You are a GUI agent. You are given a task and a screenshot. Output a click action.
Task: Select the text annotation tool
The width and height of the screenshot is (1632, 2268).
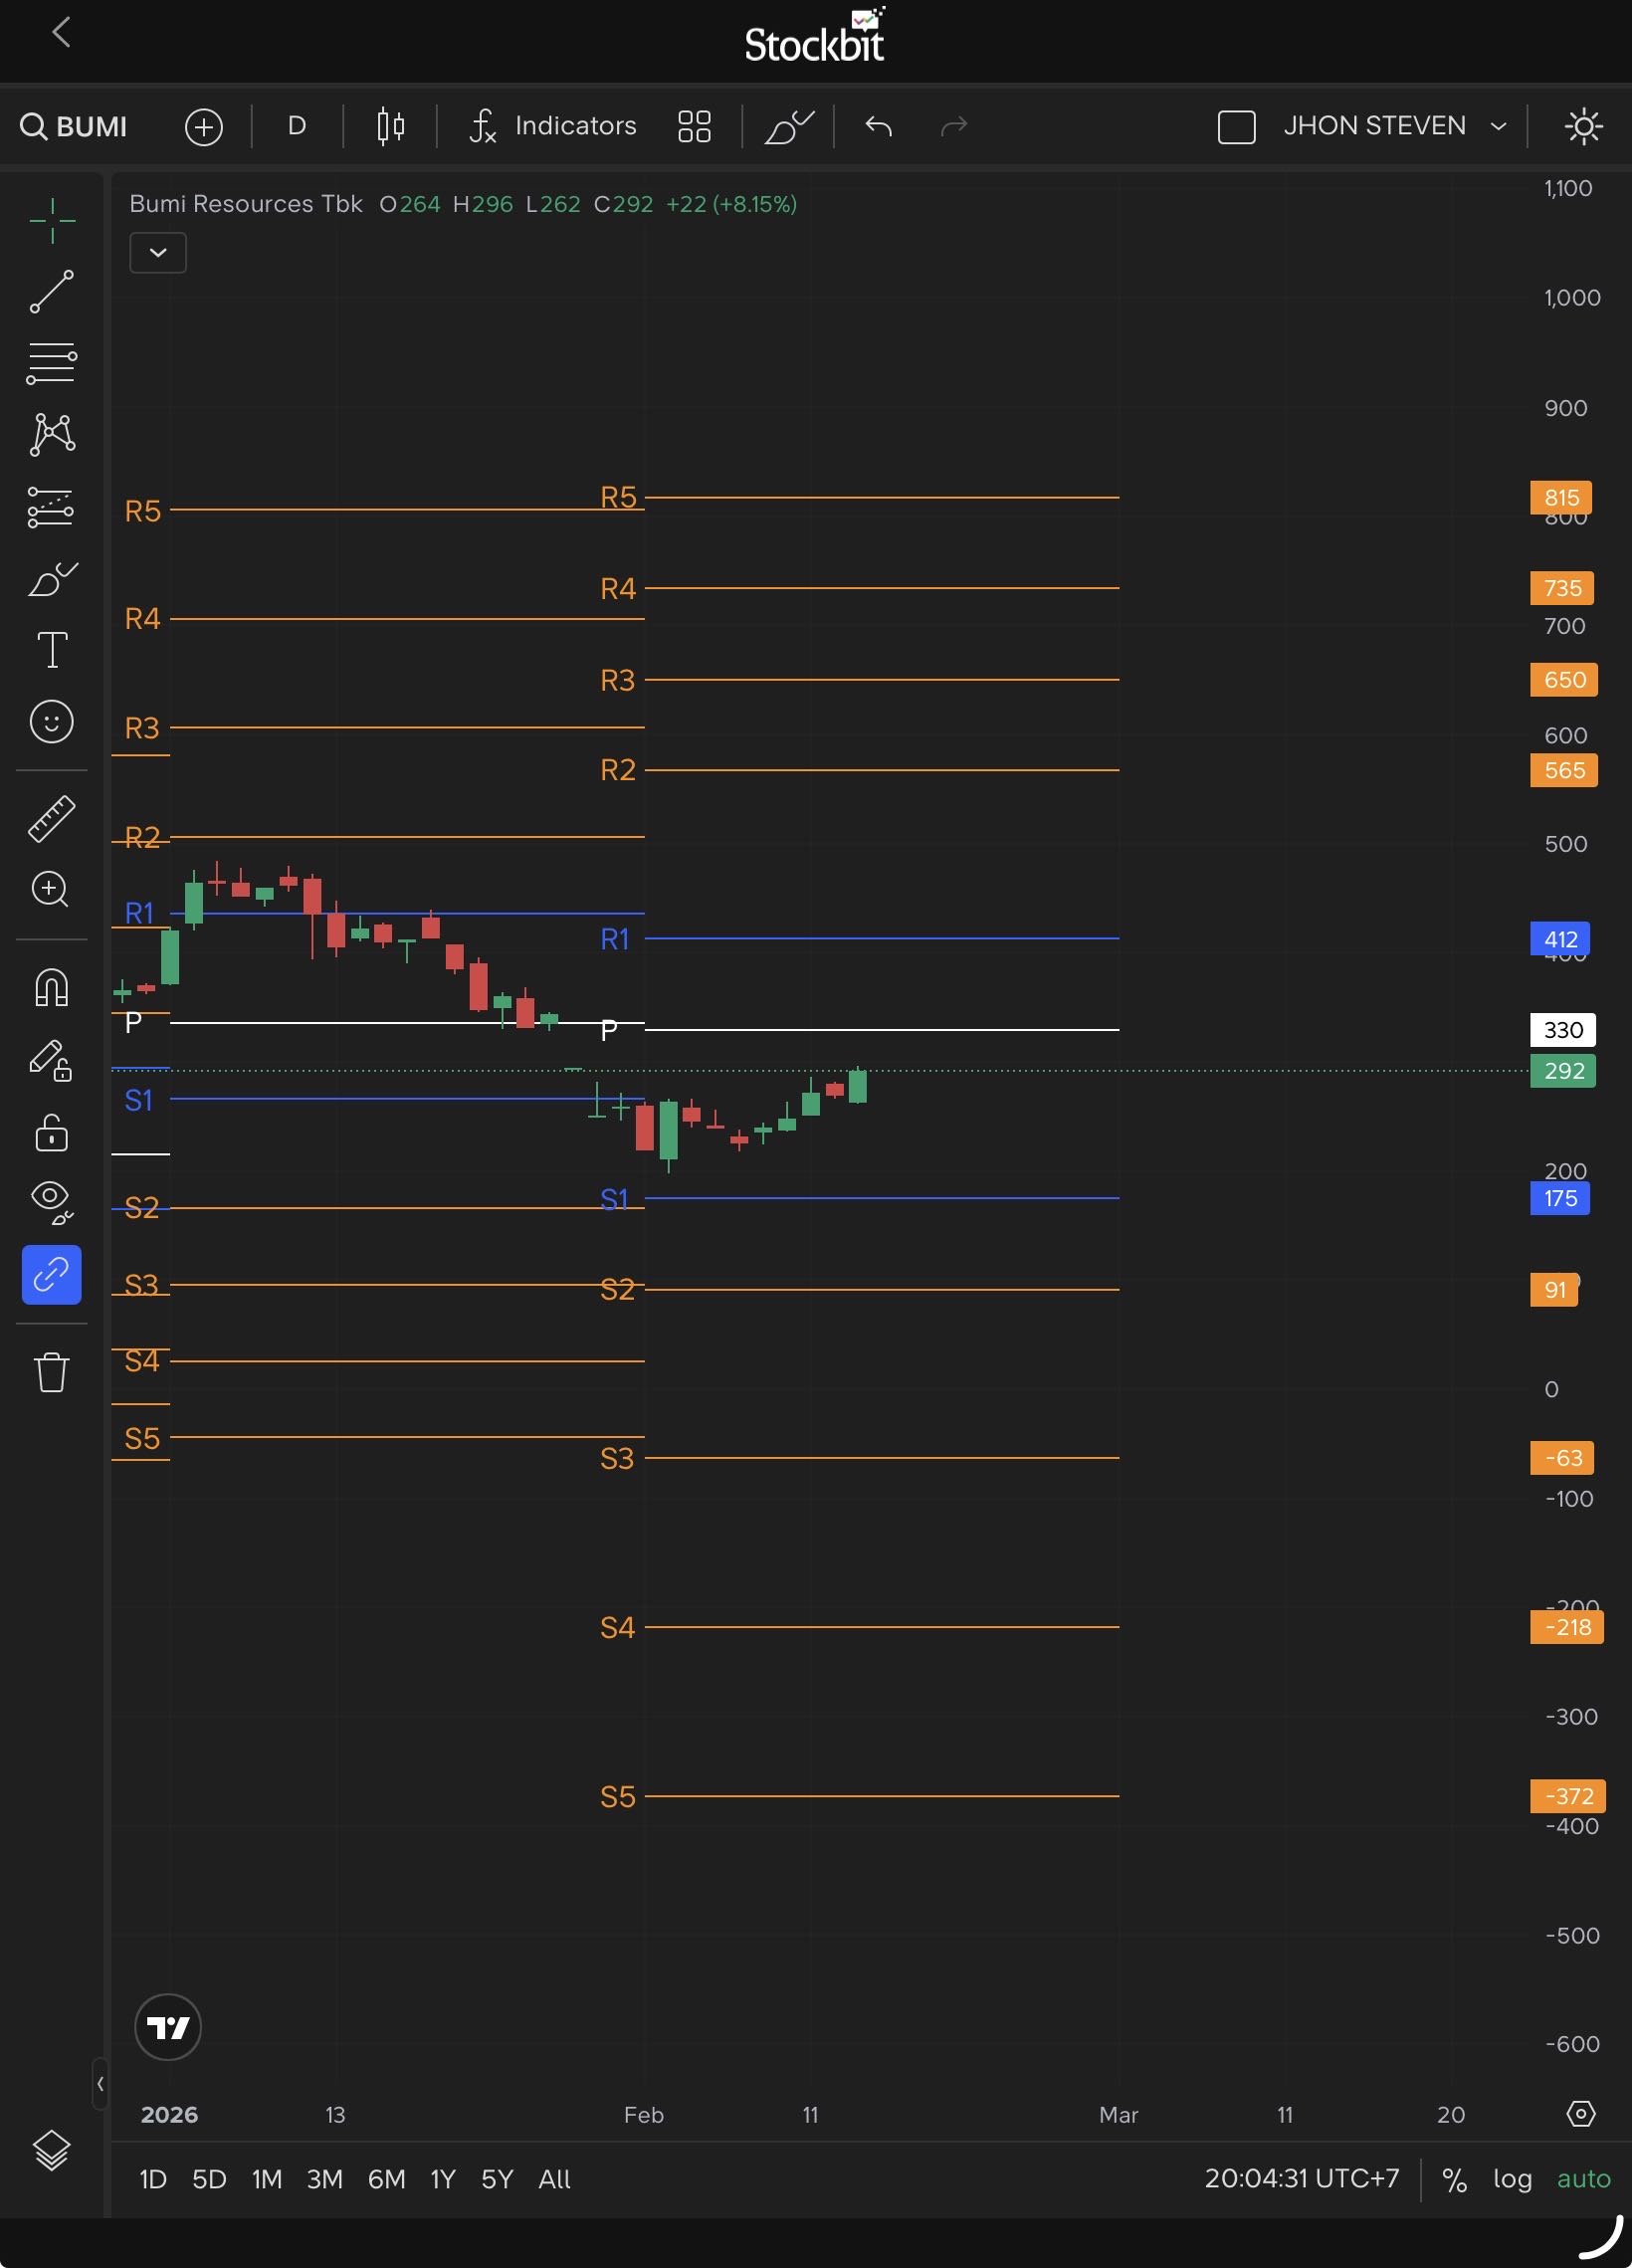51,650
